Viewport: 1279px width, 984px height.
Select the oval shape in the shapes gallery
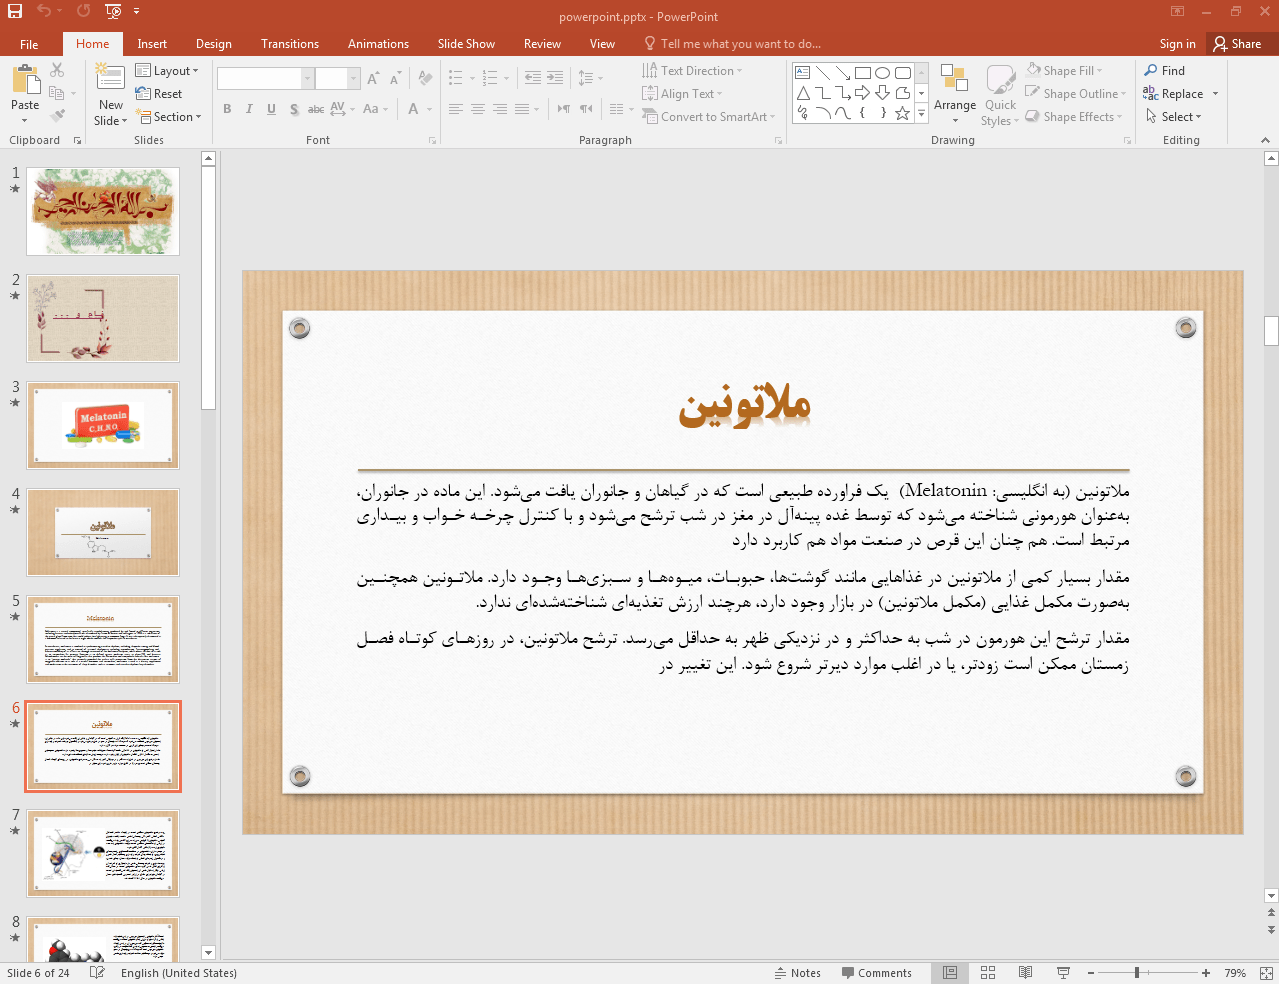pyautogui.click(x=882, y=73)
